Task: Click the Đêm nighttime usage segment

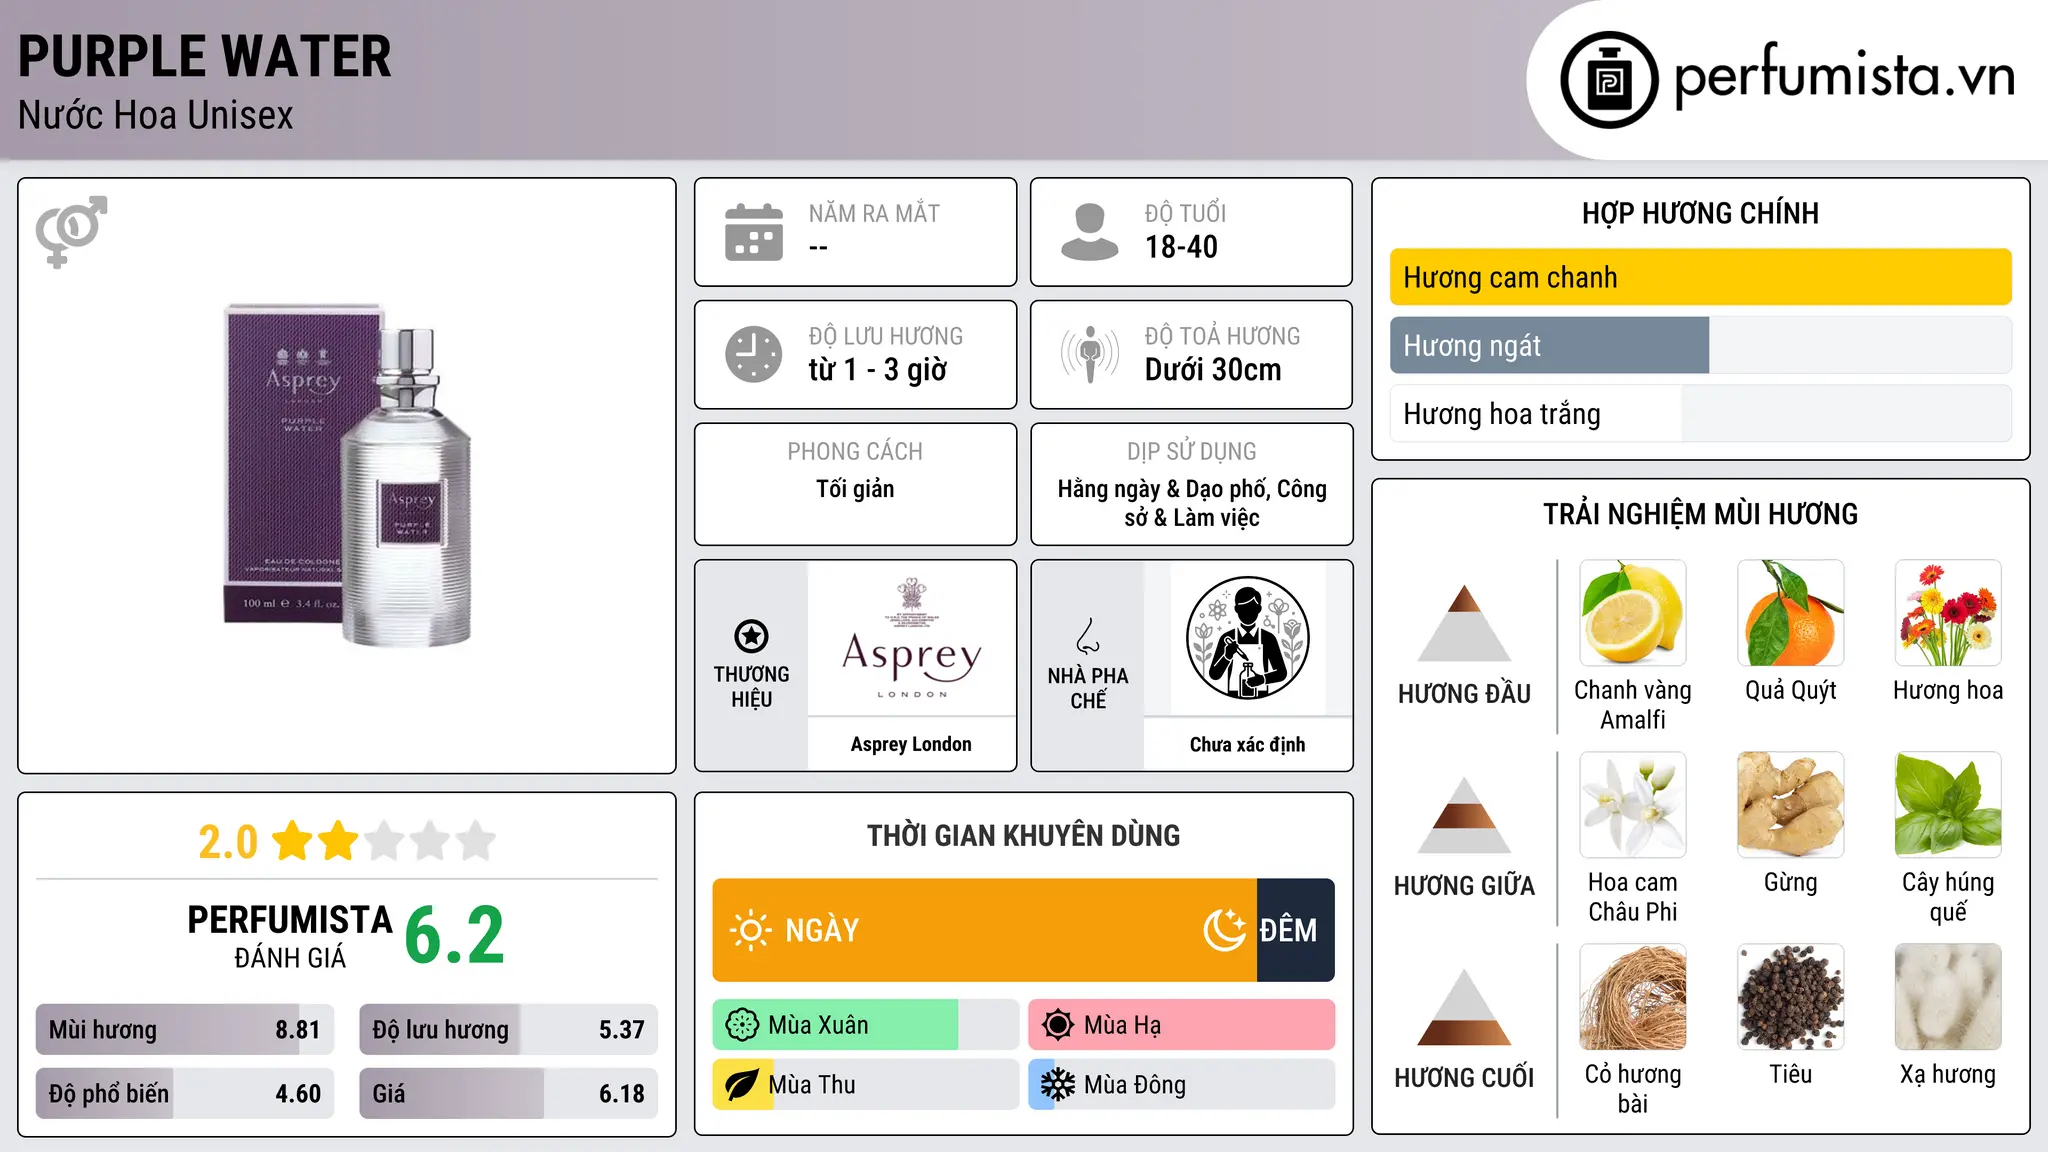Action: coord(1296,930)
